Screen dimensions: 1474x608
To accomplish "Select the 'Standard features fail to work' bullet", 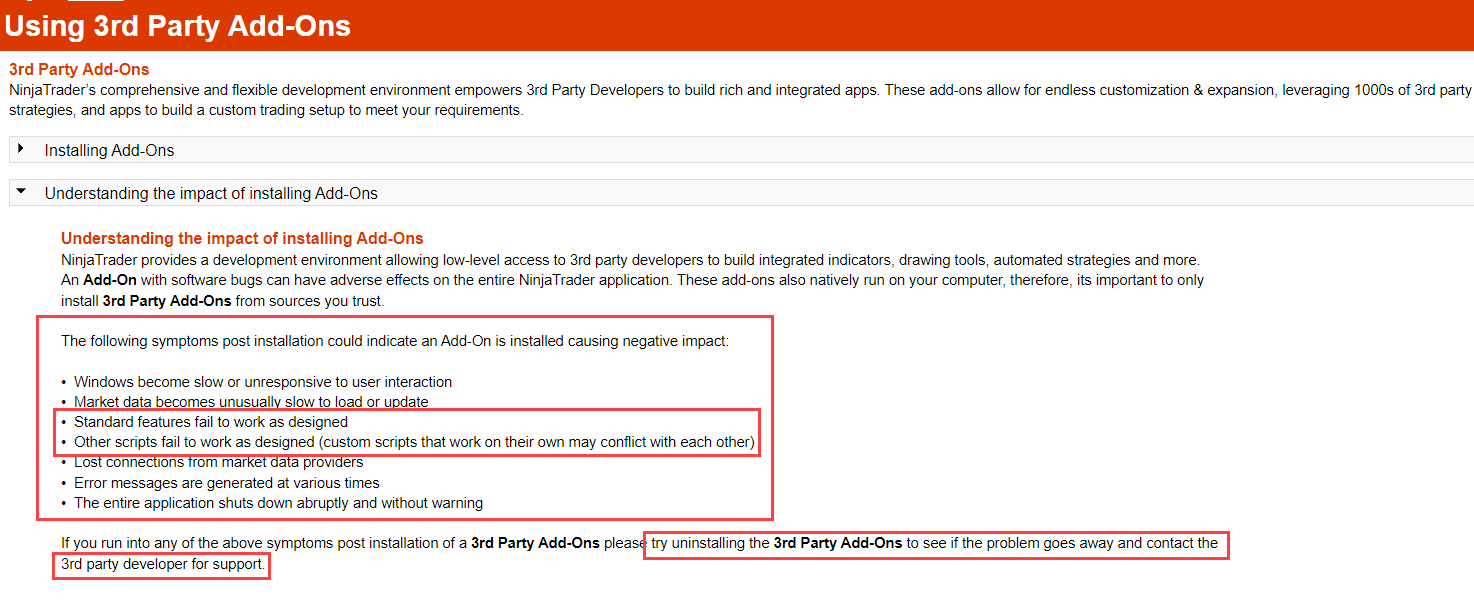I will [x=210, y=422].
